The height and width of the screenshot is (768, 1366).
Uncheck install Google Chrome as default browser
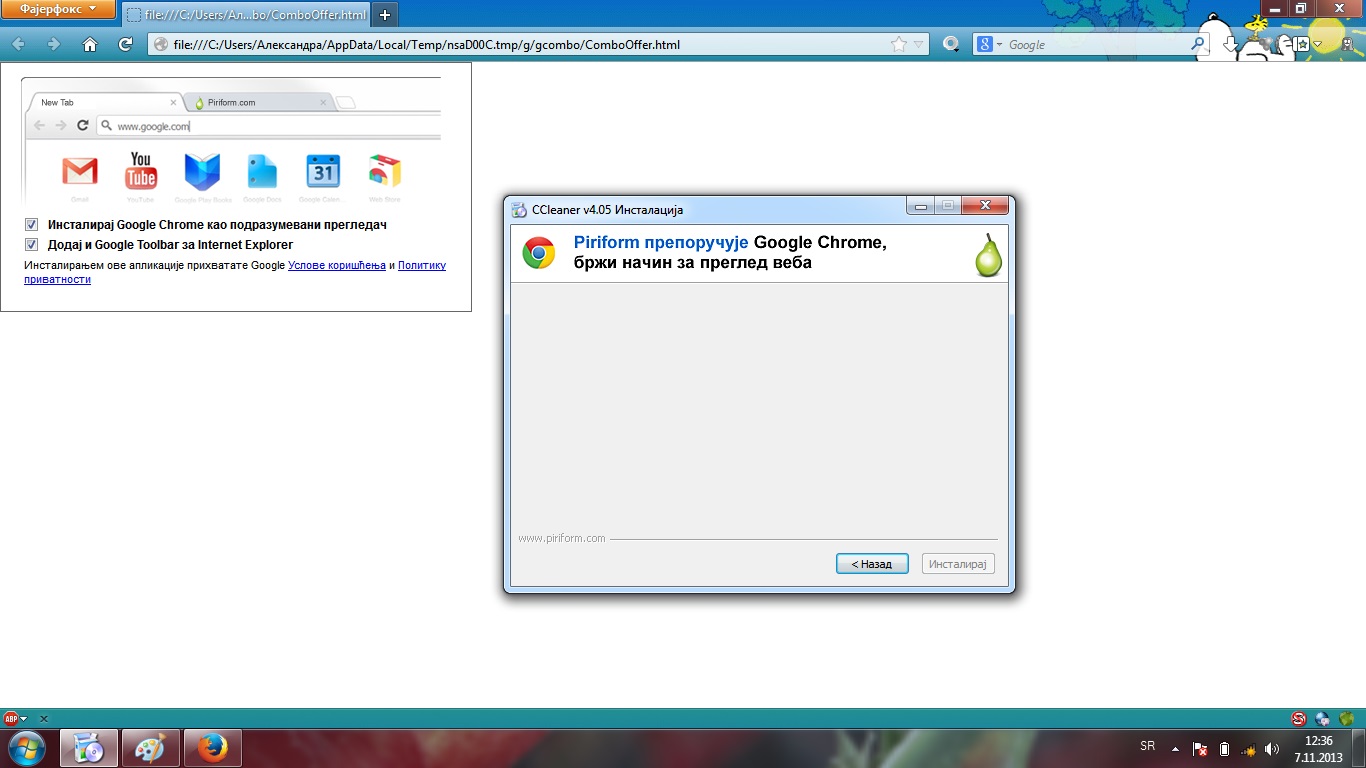(x=32, y=225)
